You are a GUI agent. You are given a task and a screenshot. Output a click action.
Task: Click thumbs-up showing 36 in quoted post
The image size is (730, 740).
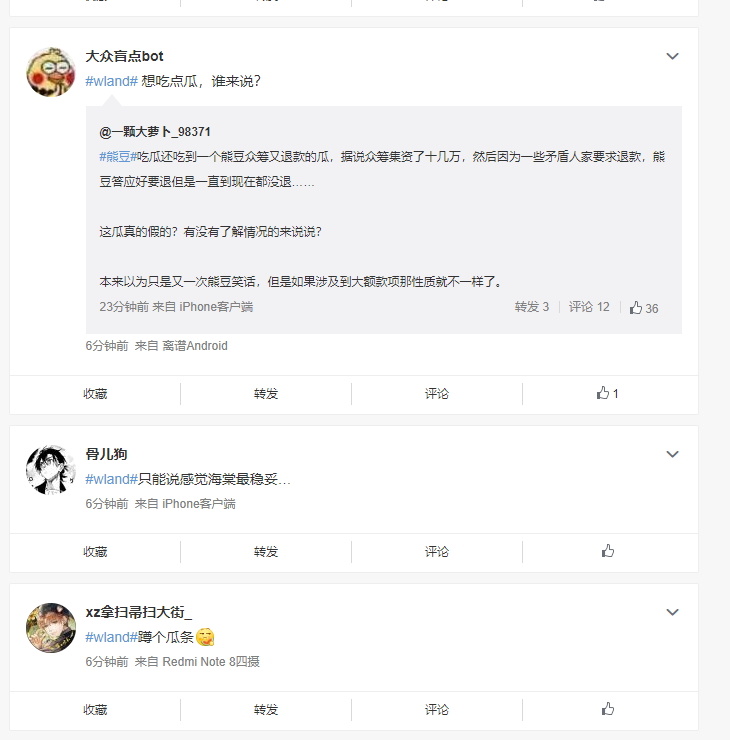click(x=644, y=308)
